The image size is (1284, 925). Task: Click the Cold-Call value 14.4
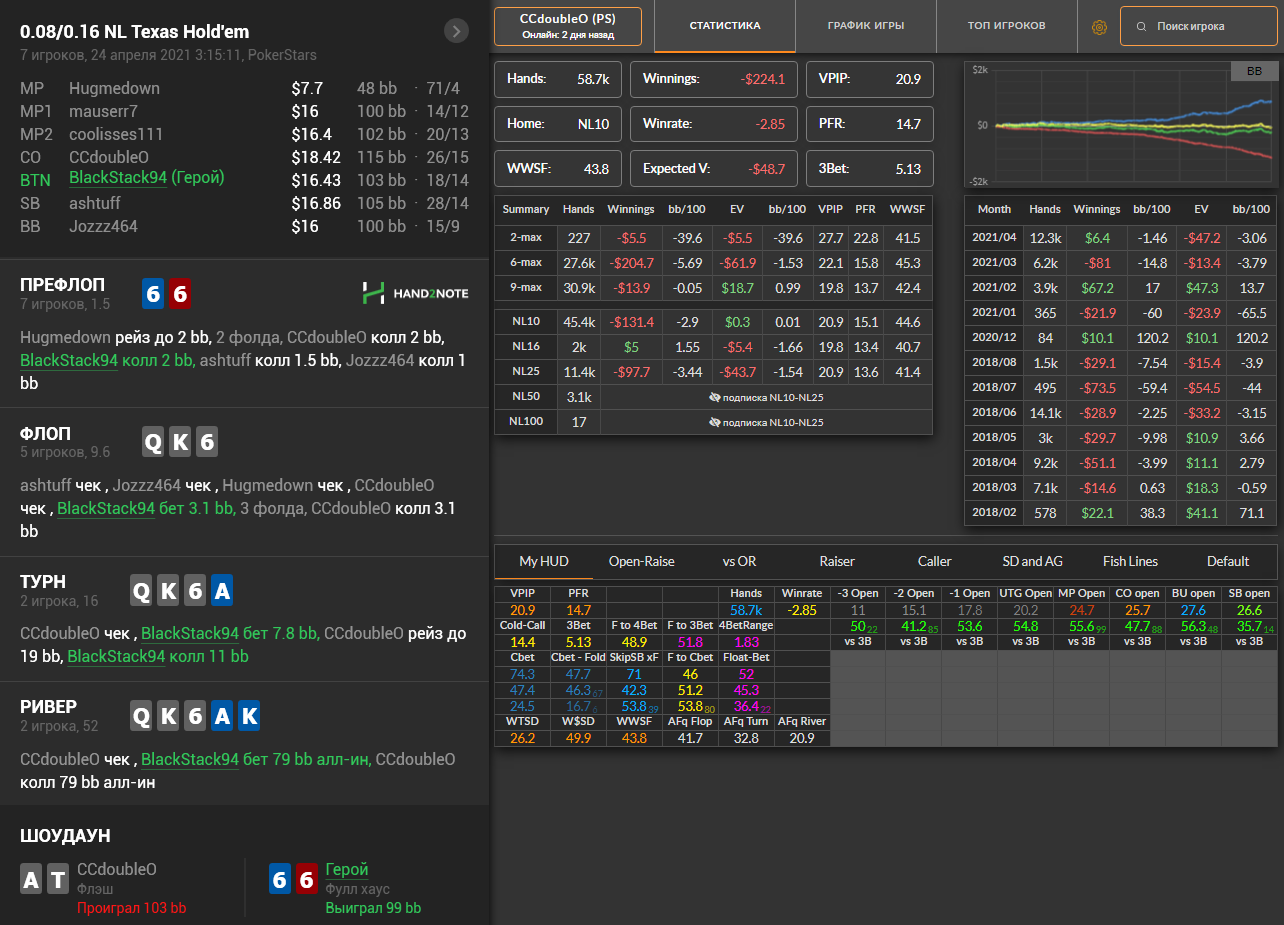522,642
